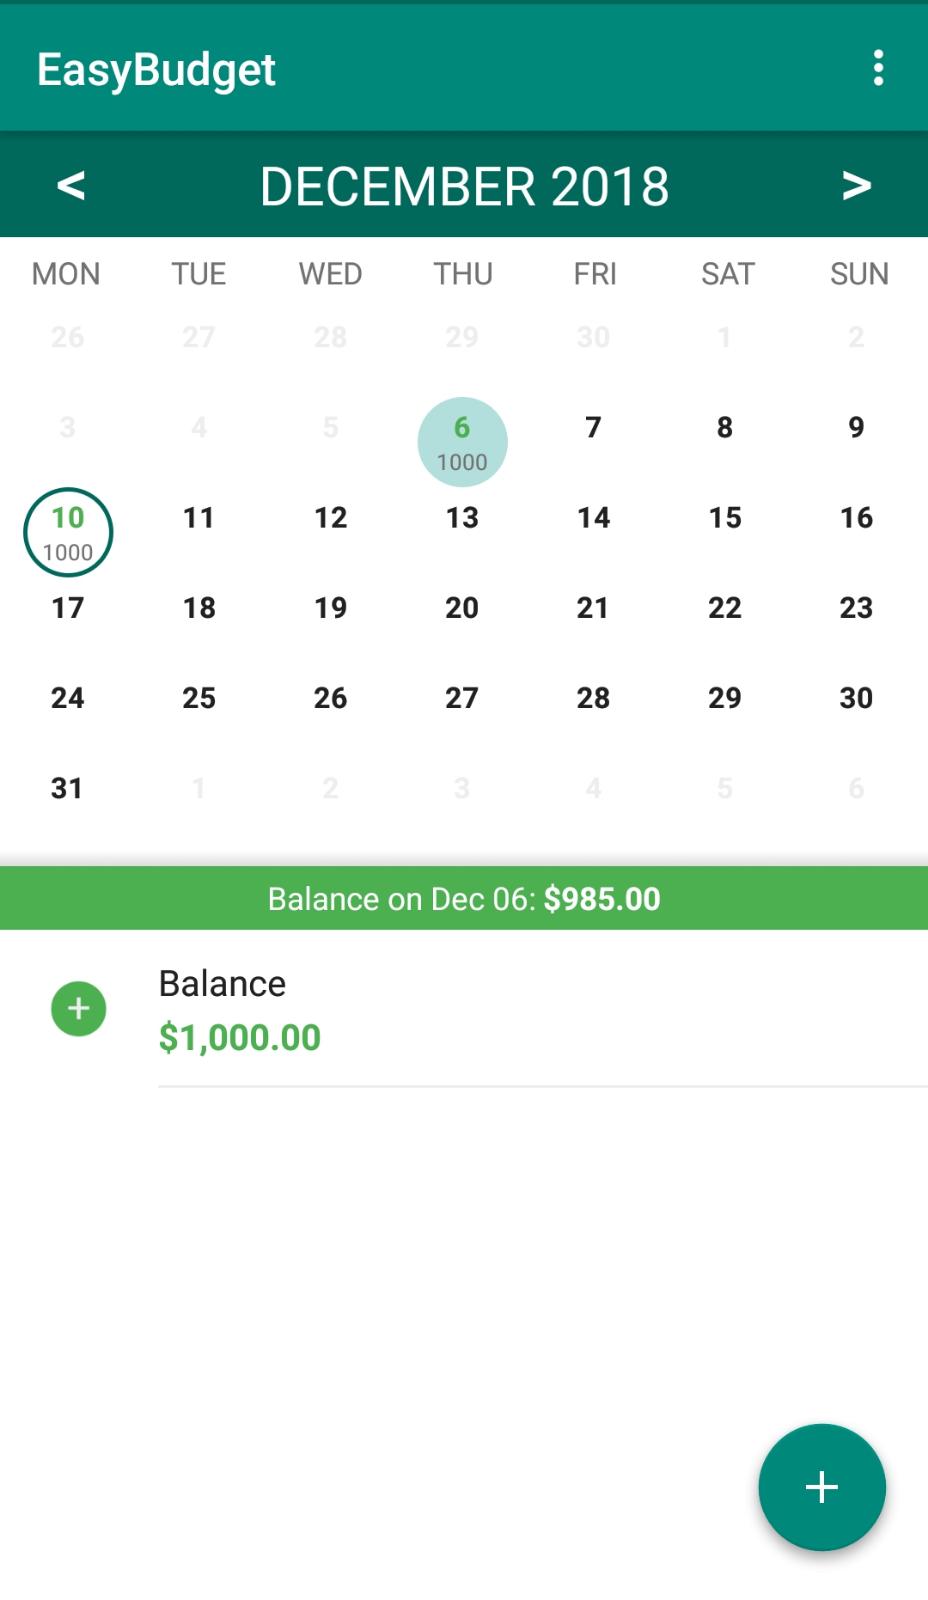Go to previous month arrow
Screen dimensions: 928x1600
click(71, 185)
